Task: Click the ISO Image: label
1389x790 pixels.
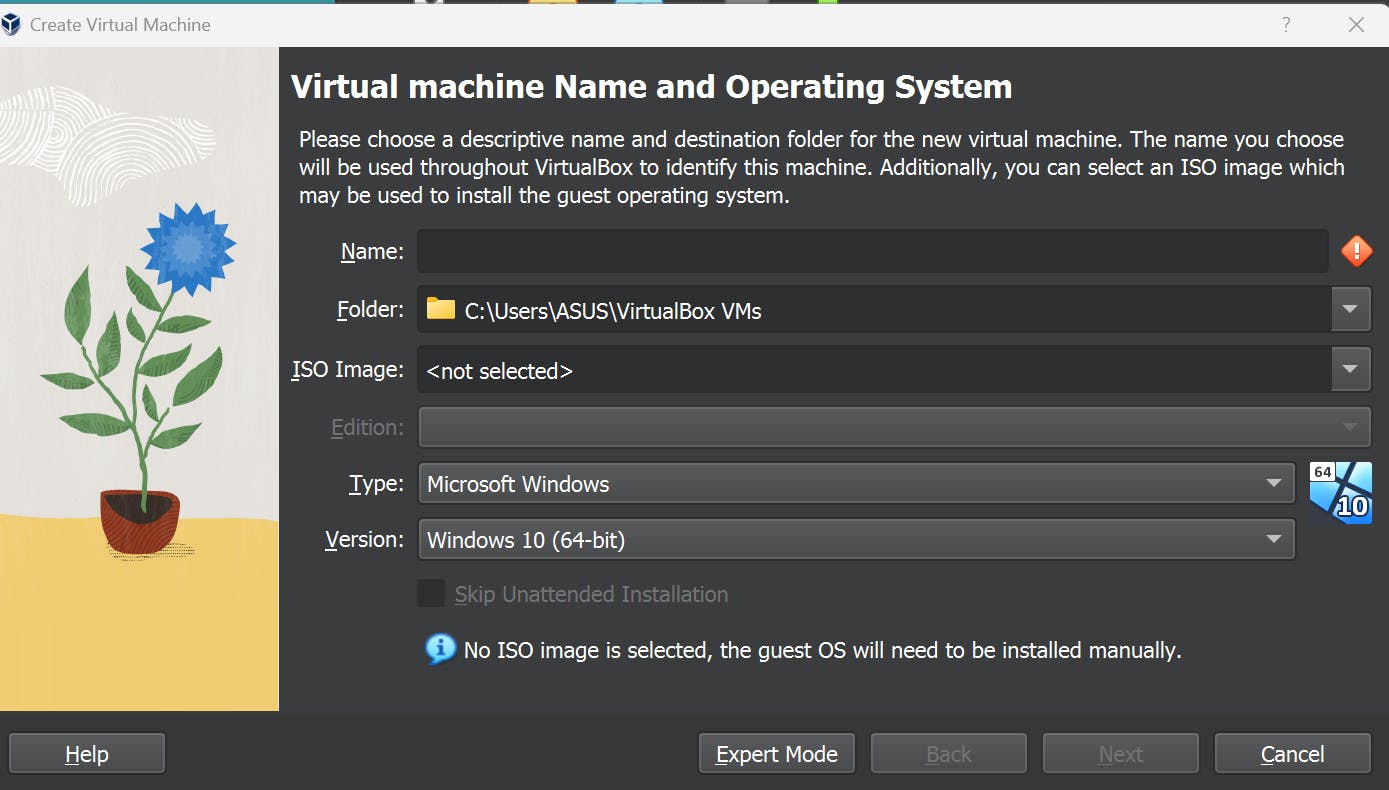Action: click(348, 370)
